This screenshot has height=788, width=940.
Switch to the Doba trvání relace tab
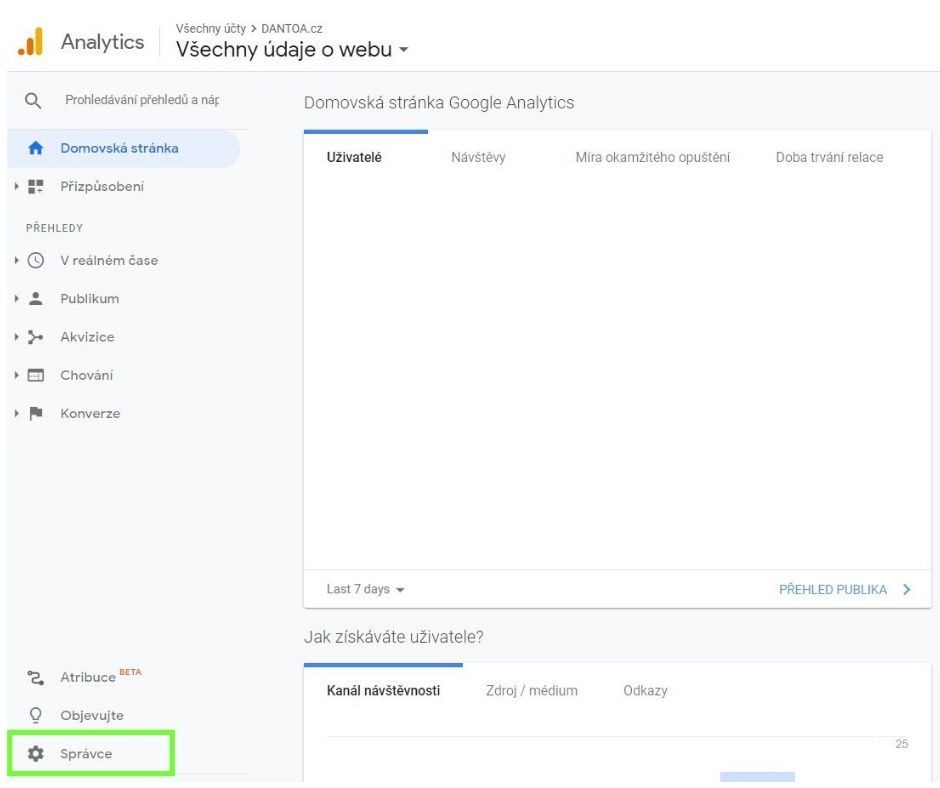831,157
